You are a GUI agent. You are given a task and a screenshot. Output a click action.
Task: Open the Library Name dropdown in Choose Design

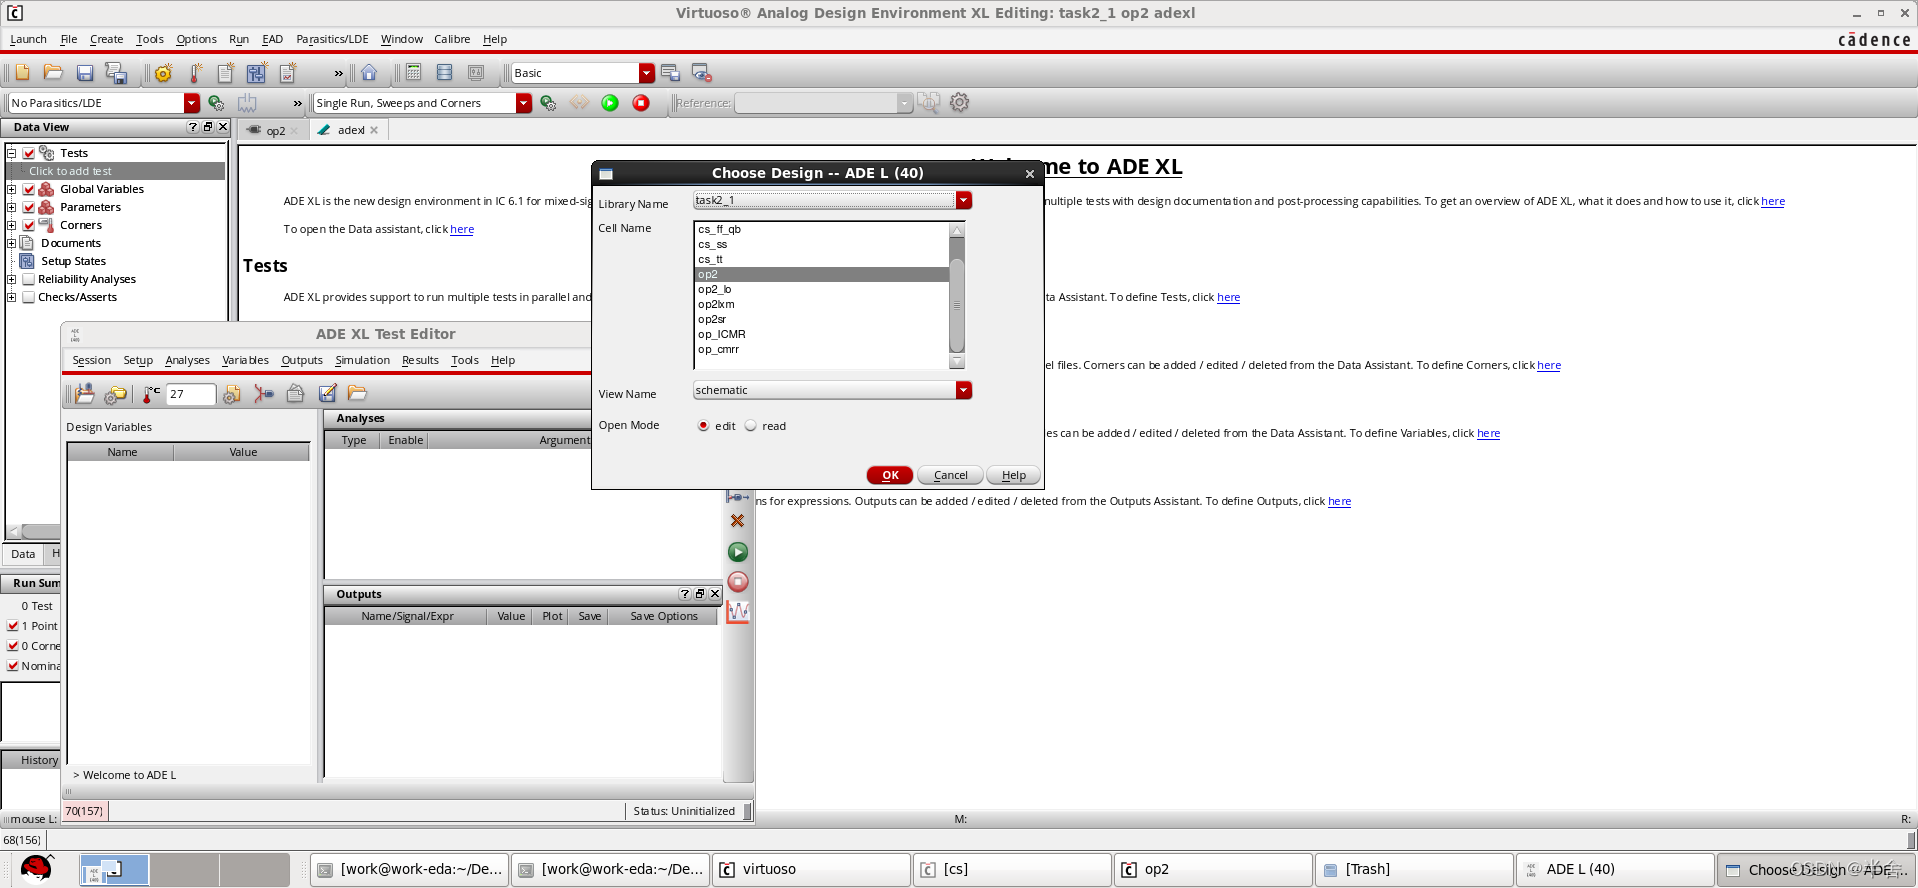[x=963, y=200]
